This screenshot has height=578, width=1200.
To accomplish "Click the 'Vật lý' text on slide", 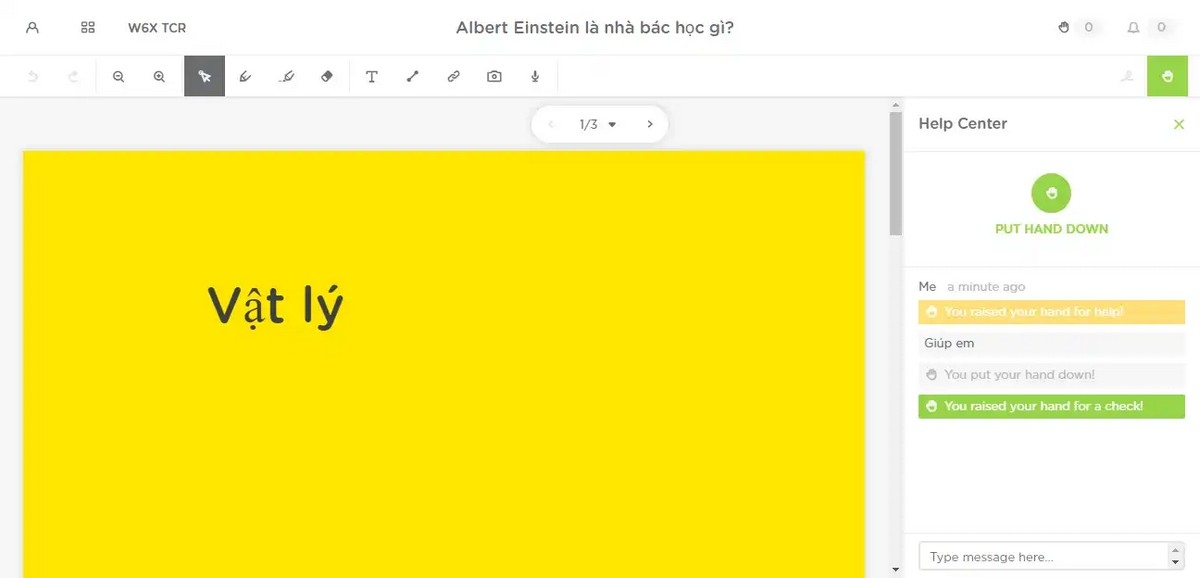I will pyautogui.click(x=276, y=307).
